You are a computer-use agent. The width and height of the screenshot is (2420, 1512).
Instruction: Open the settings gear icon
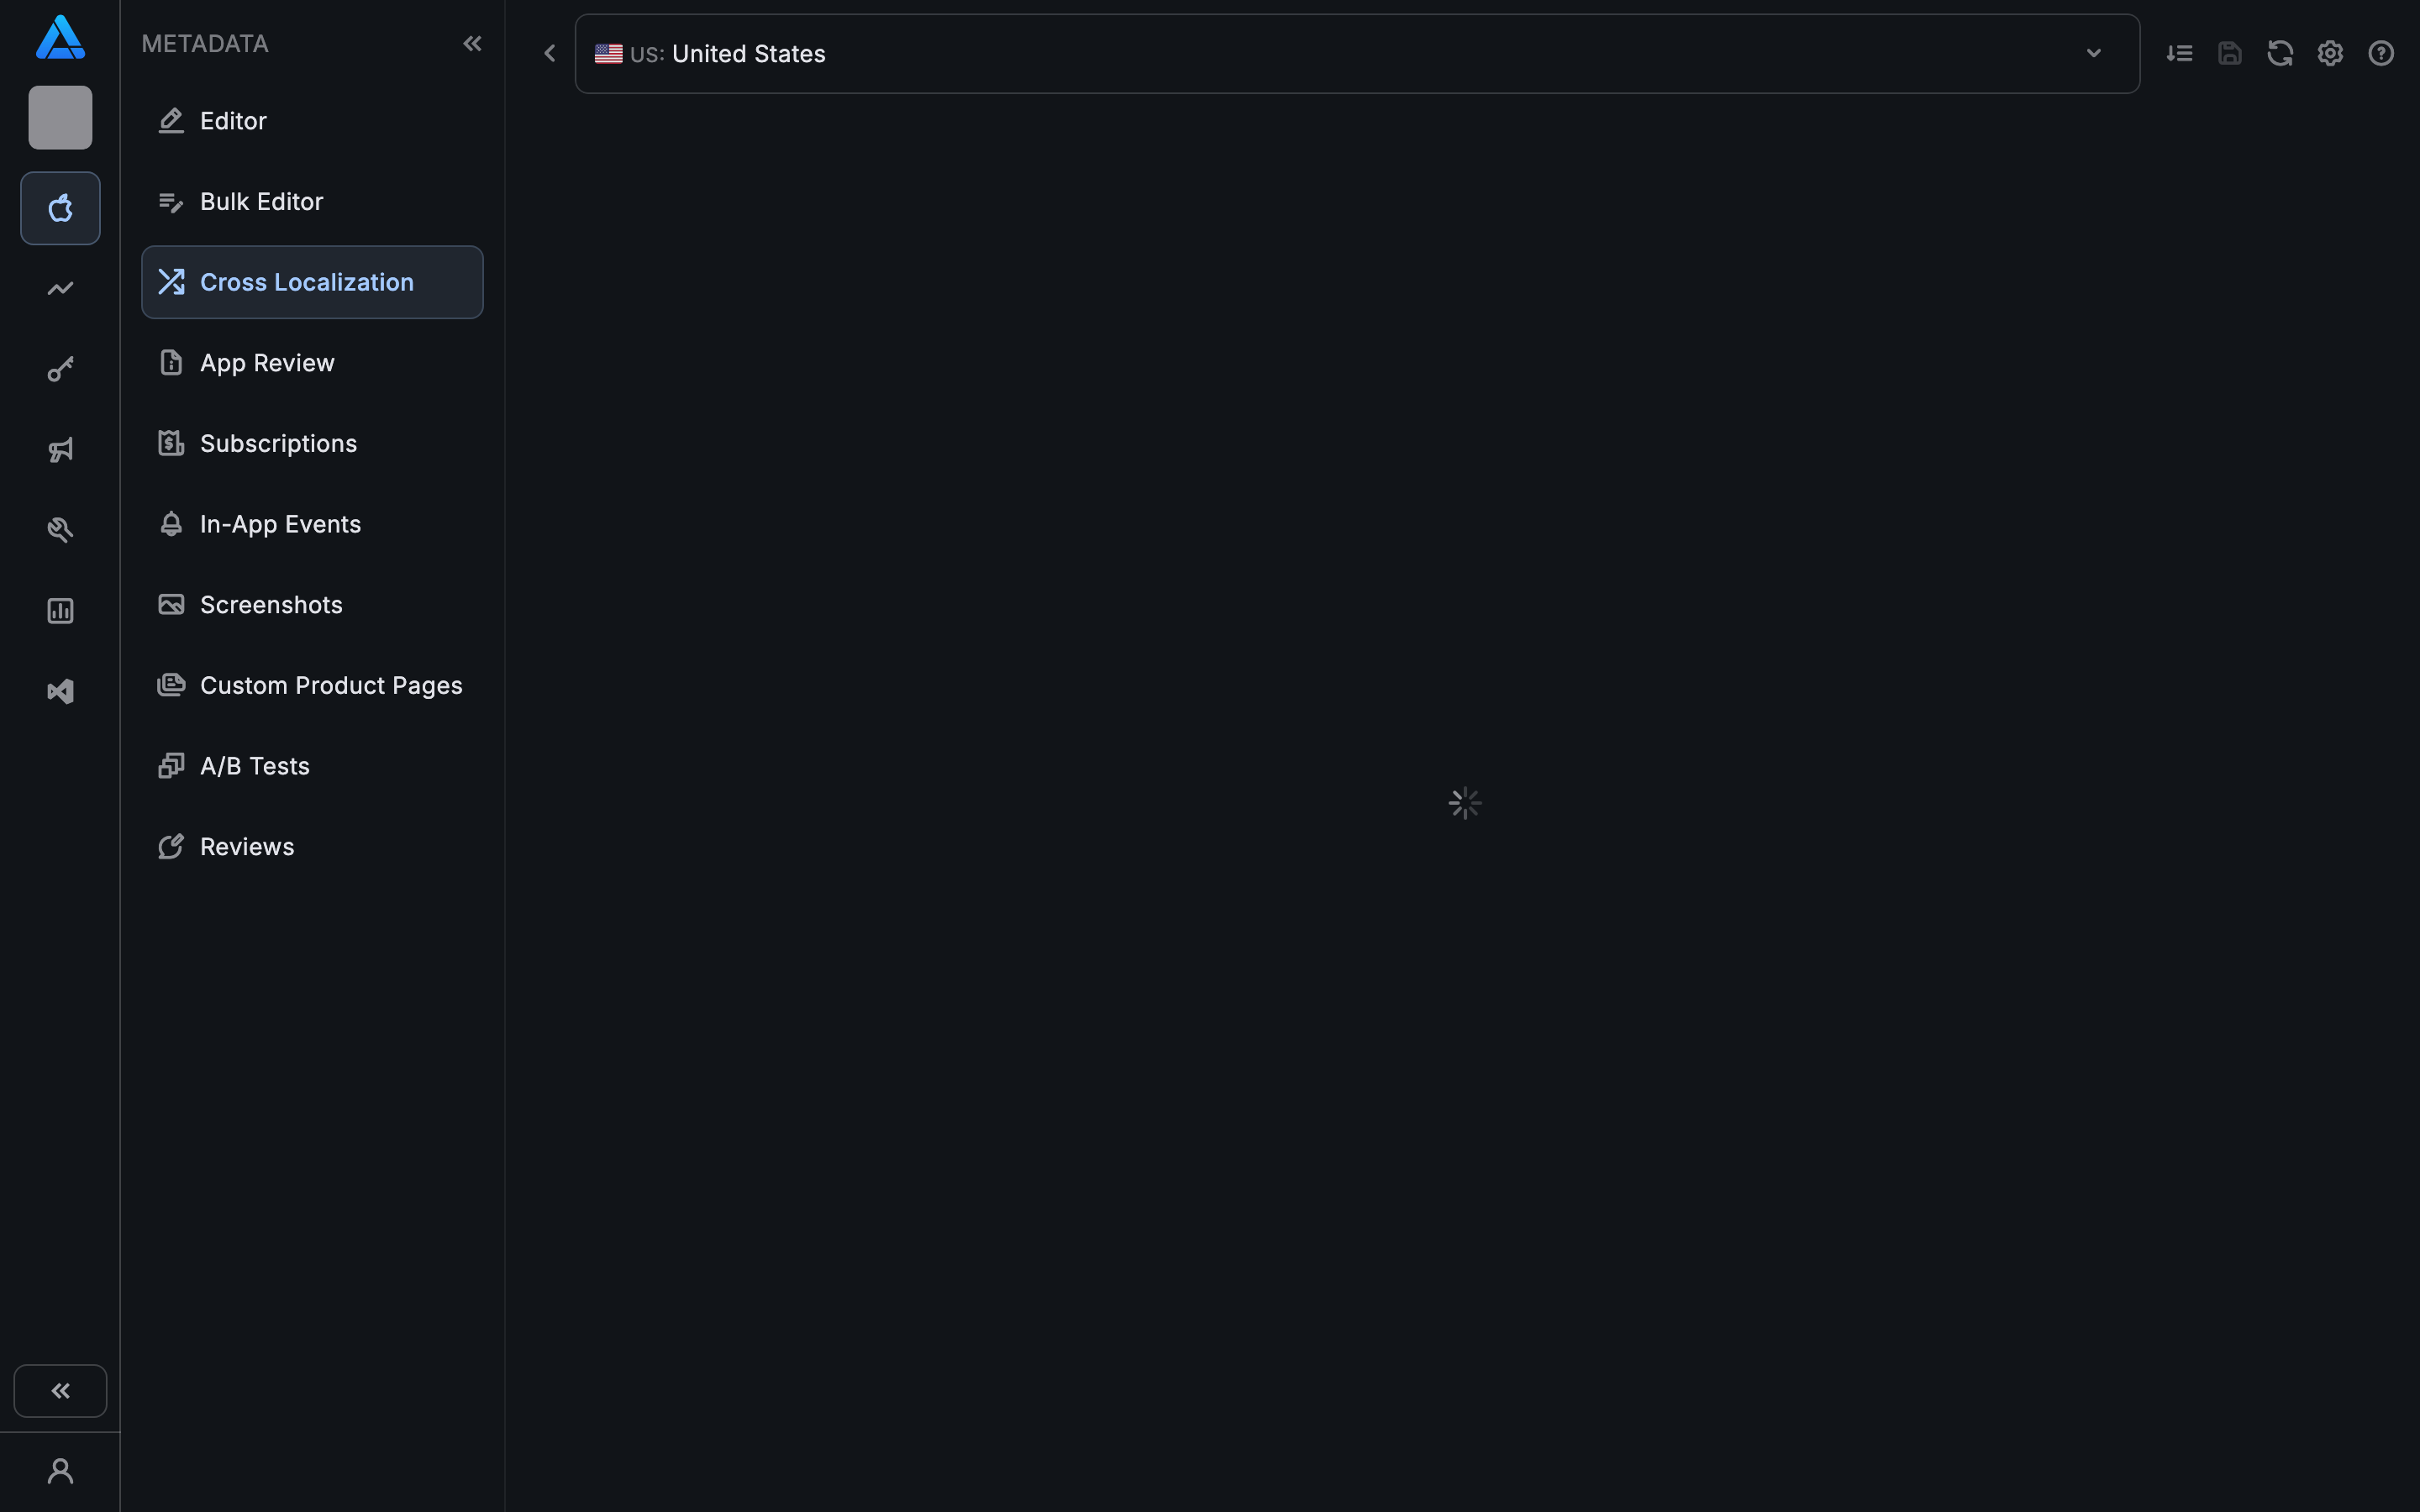pos(2330,53)
